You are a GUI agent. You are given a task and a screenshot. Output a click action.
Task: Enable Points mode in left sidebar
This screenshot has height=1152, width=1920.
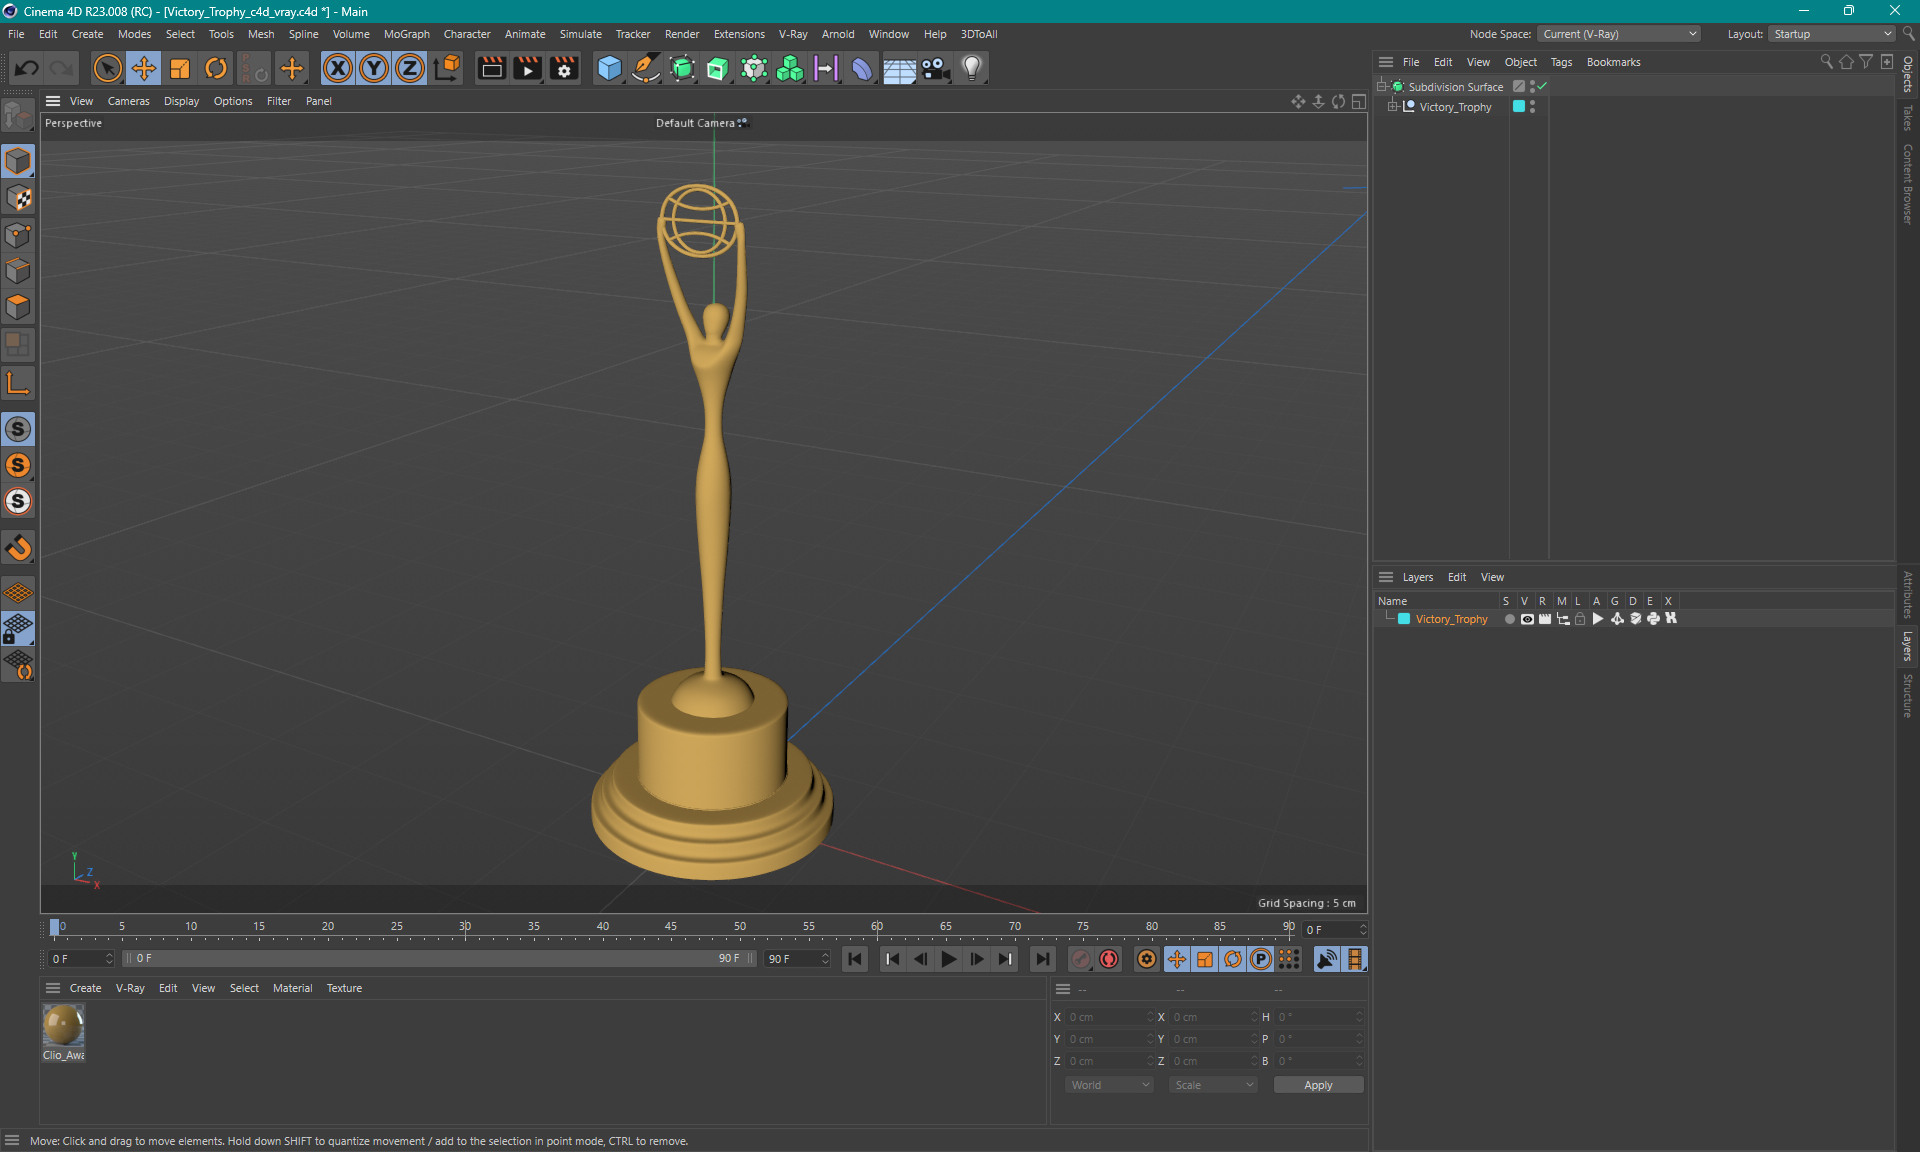point(18,235)
